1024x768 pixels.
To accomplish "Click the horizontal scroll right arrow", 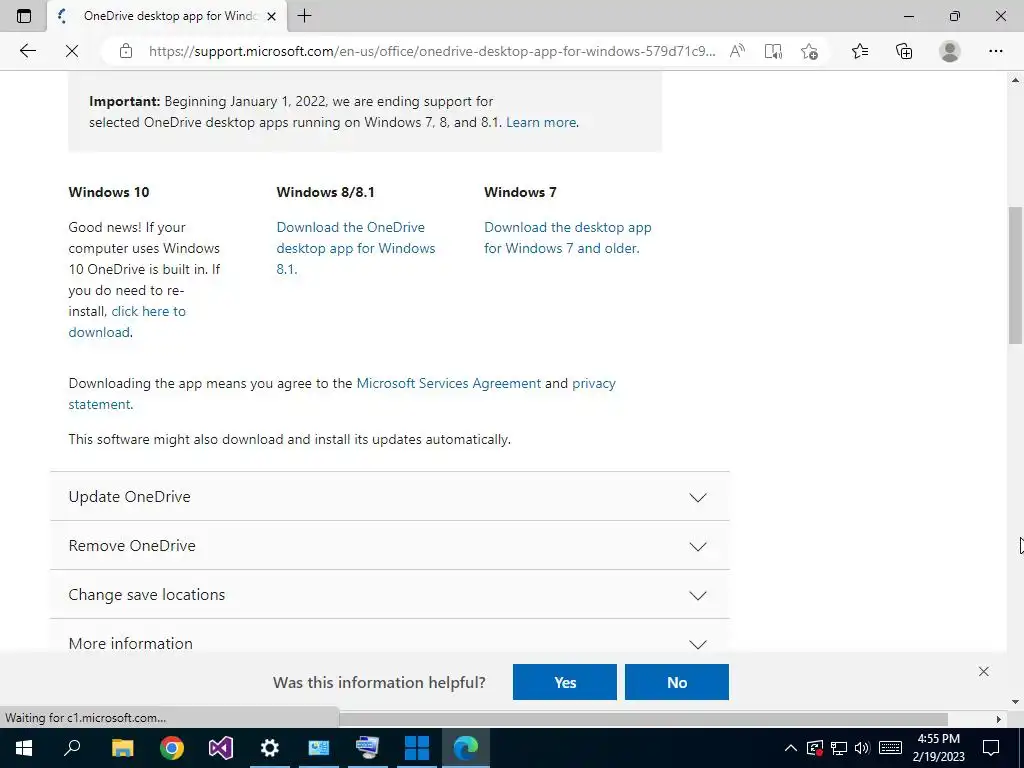I will (999, 719).
